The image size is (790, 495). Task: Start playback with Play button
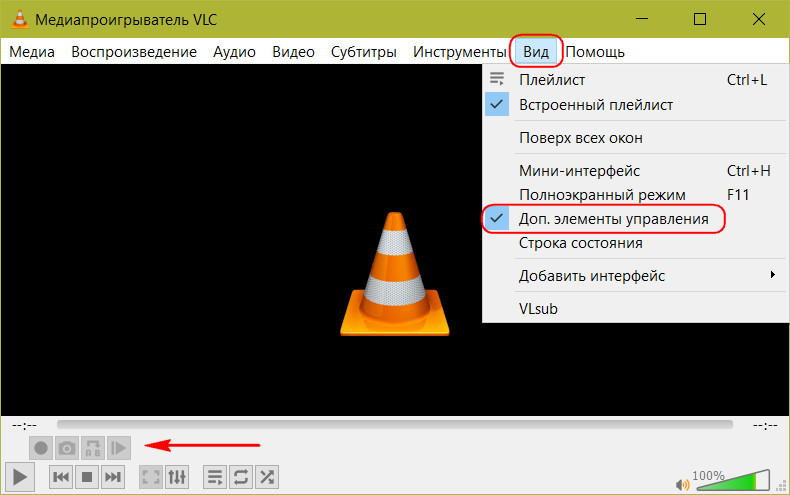click(x=20, y=476)
